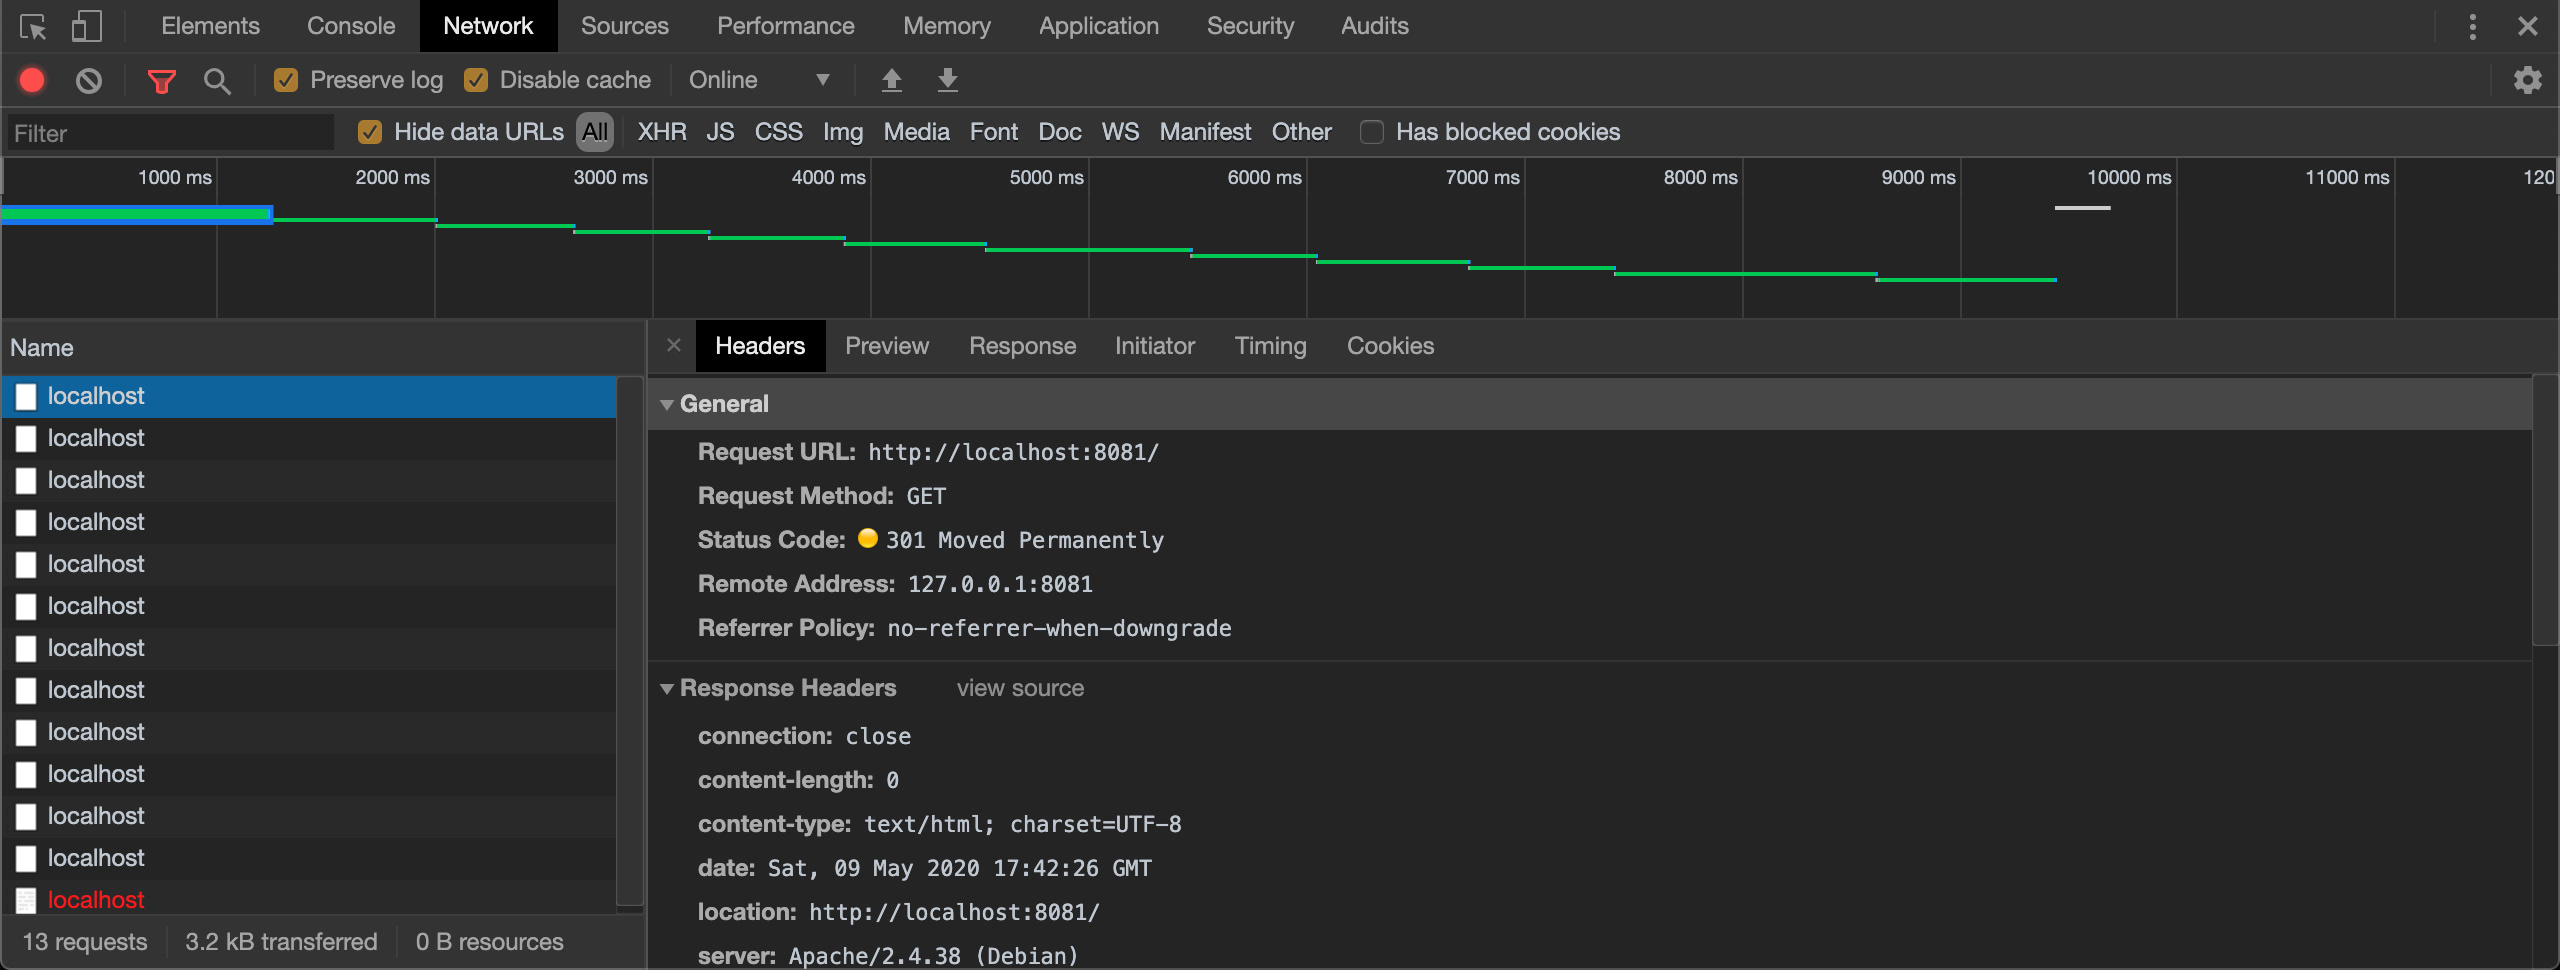Click the 3.2 kB transferred status text

coord(281,942)
